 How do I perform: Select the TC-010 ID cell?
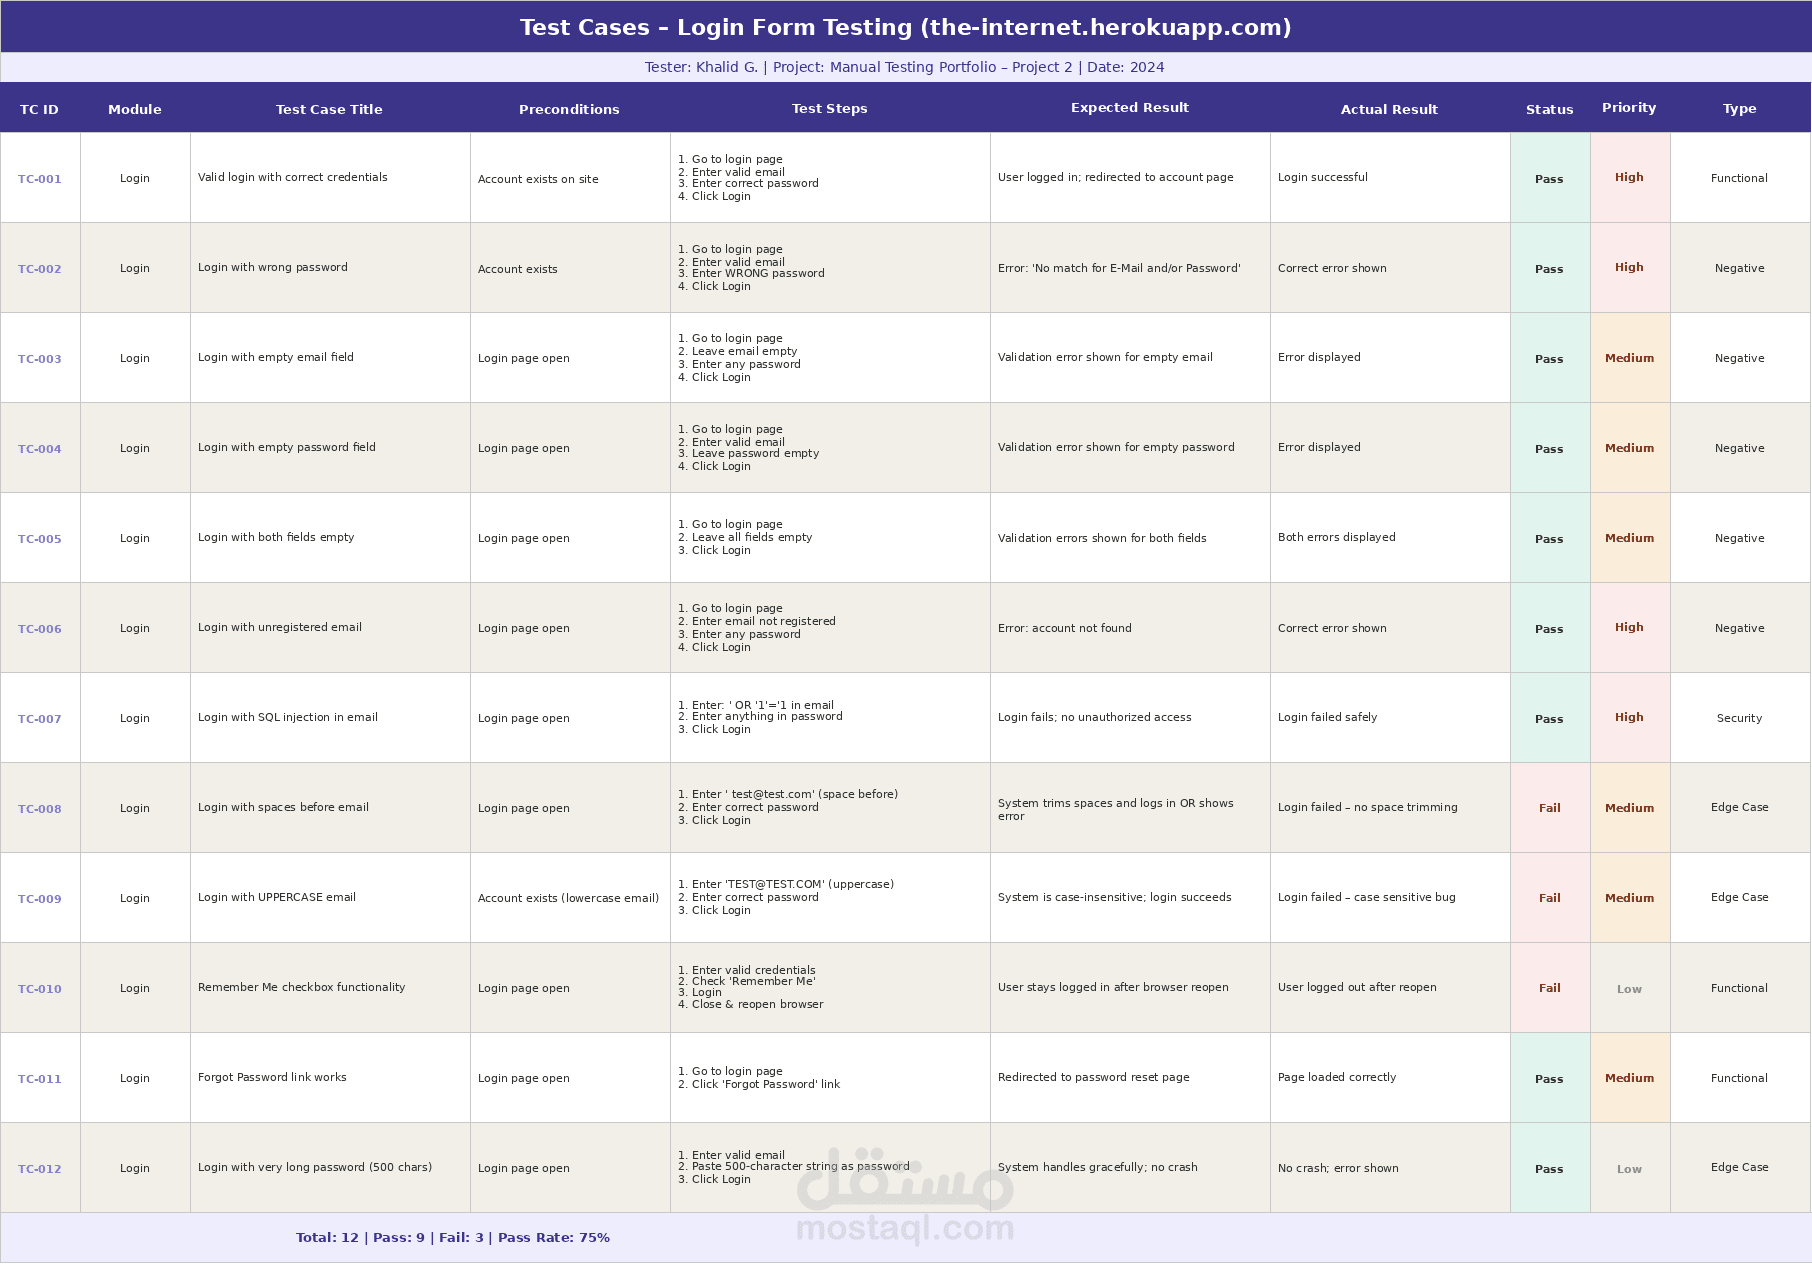click(x=40, y=988)
